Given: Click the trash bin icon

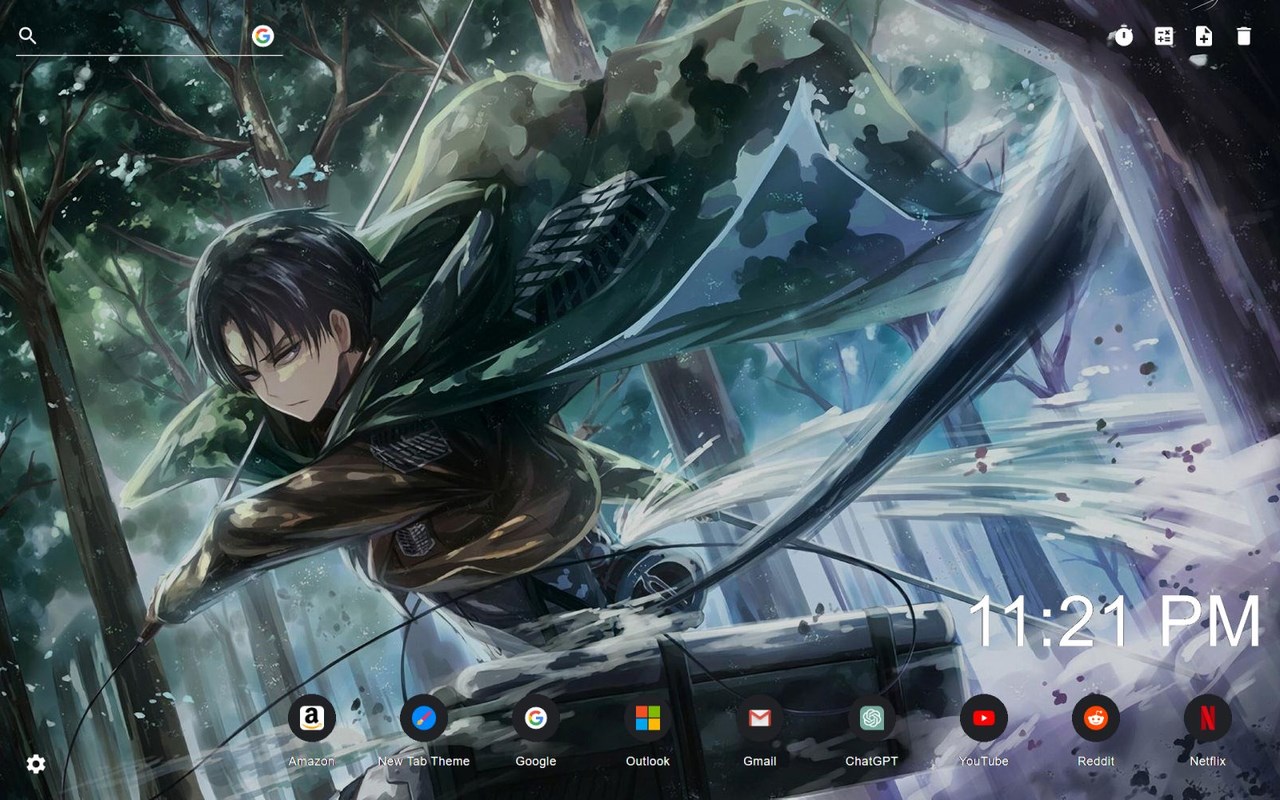Looking at the screenshot, I should click(1243, 36).
